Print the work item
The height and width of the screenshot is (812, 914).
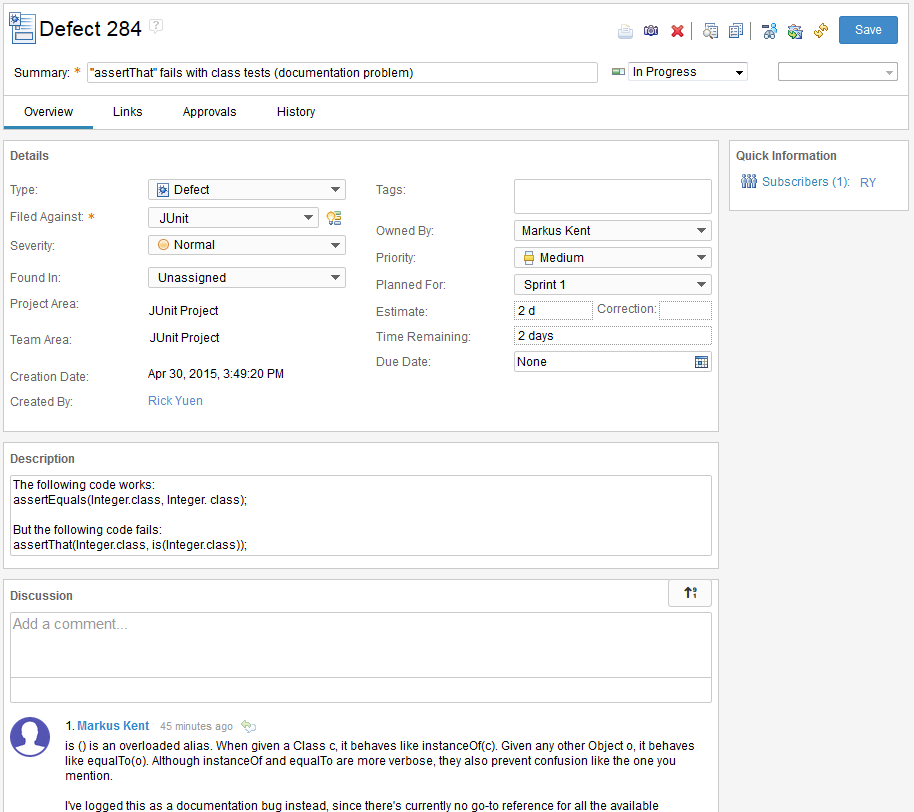click(625, 31)
